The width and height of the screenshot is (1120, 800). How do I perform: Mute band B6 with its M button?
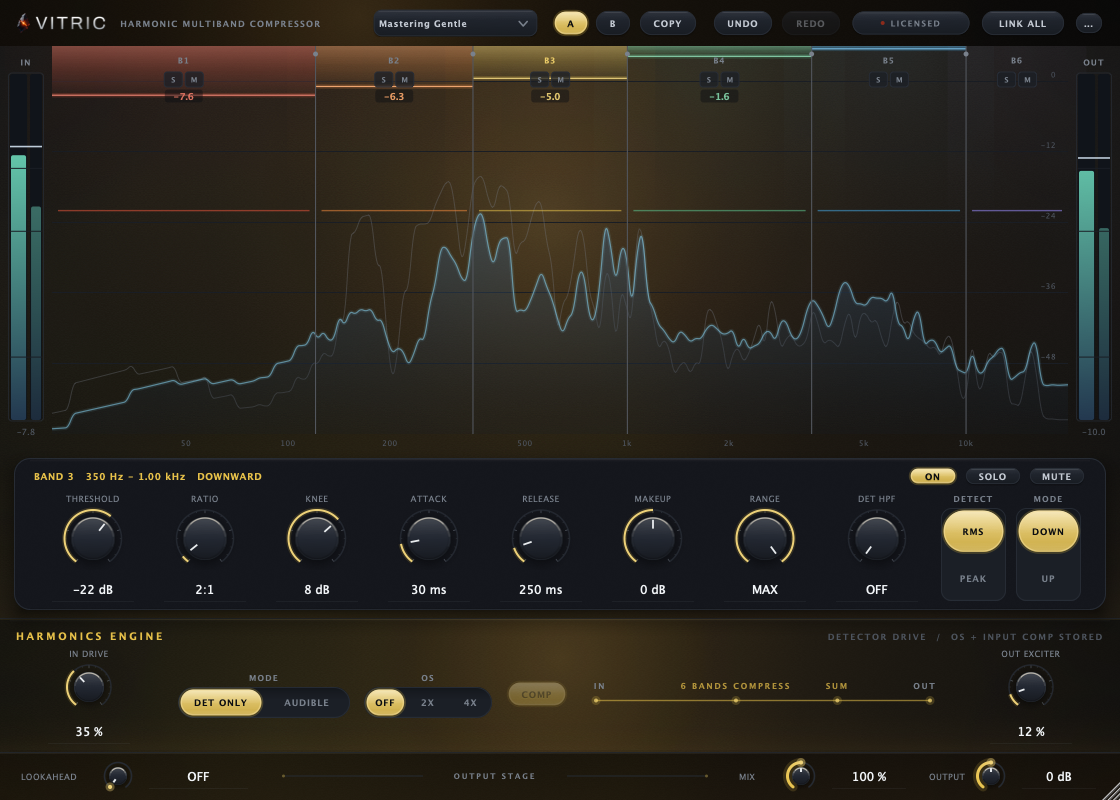tap(1028, 79)
